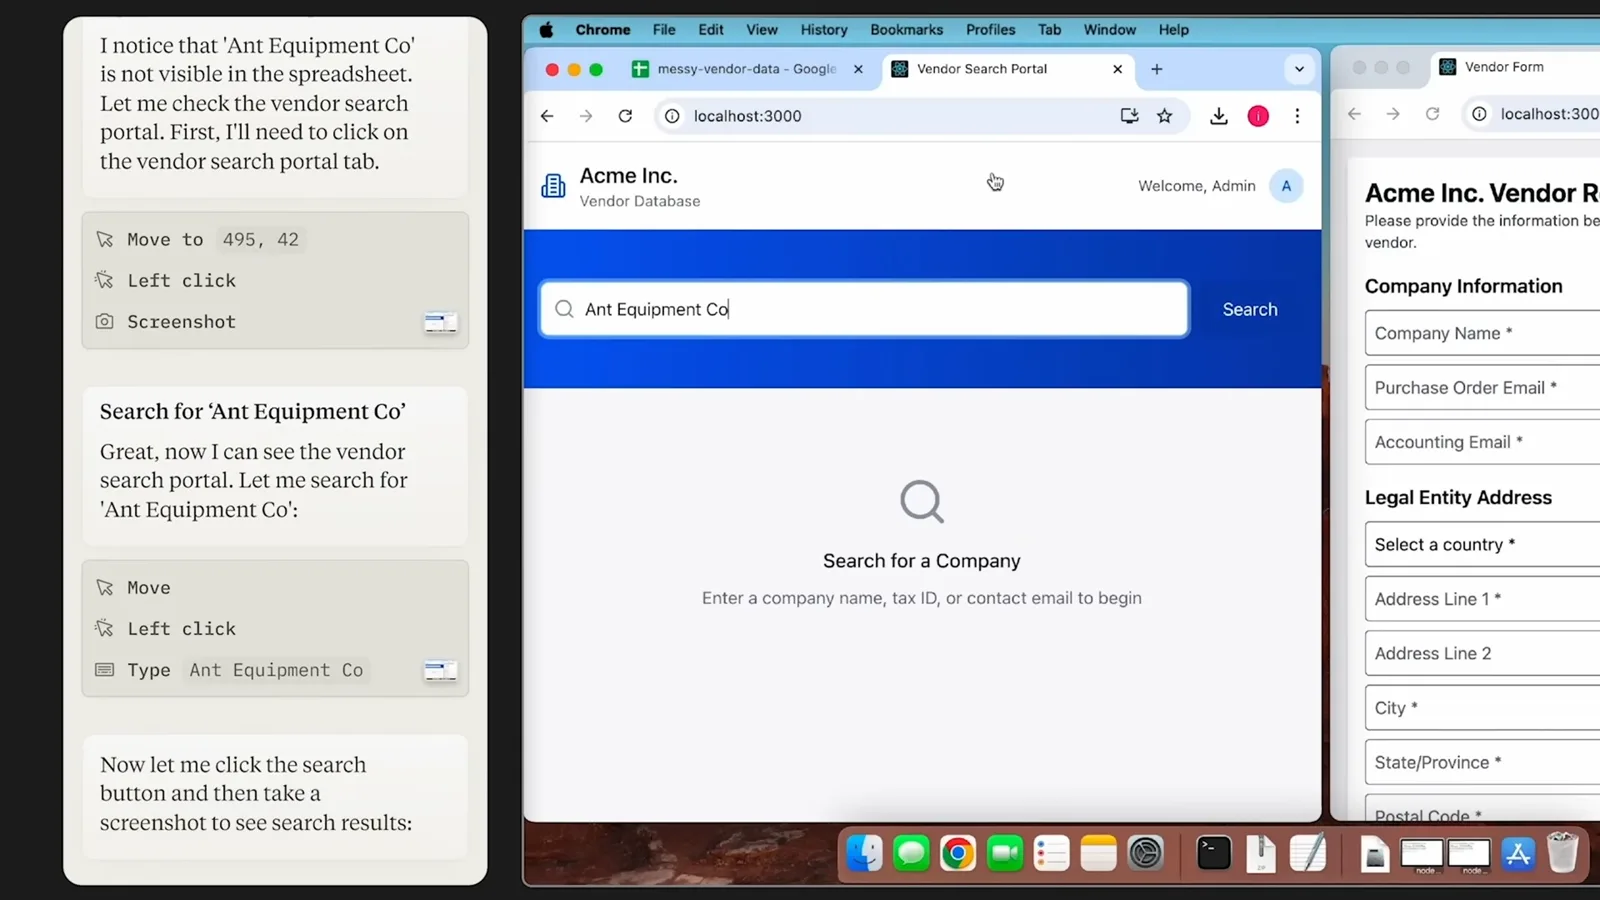Bookmark this page with the star icon
This screenshot has height=900, width=1600.
[x=1165, y=116]
